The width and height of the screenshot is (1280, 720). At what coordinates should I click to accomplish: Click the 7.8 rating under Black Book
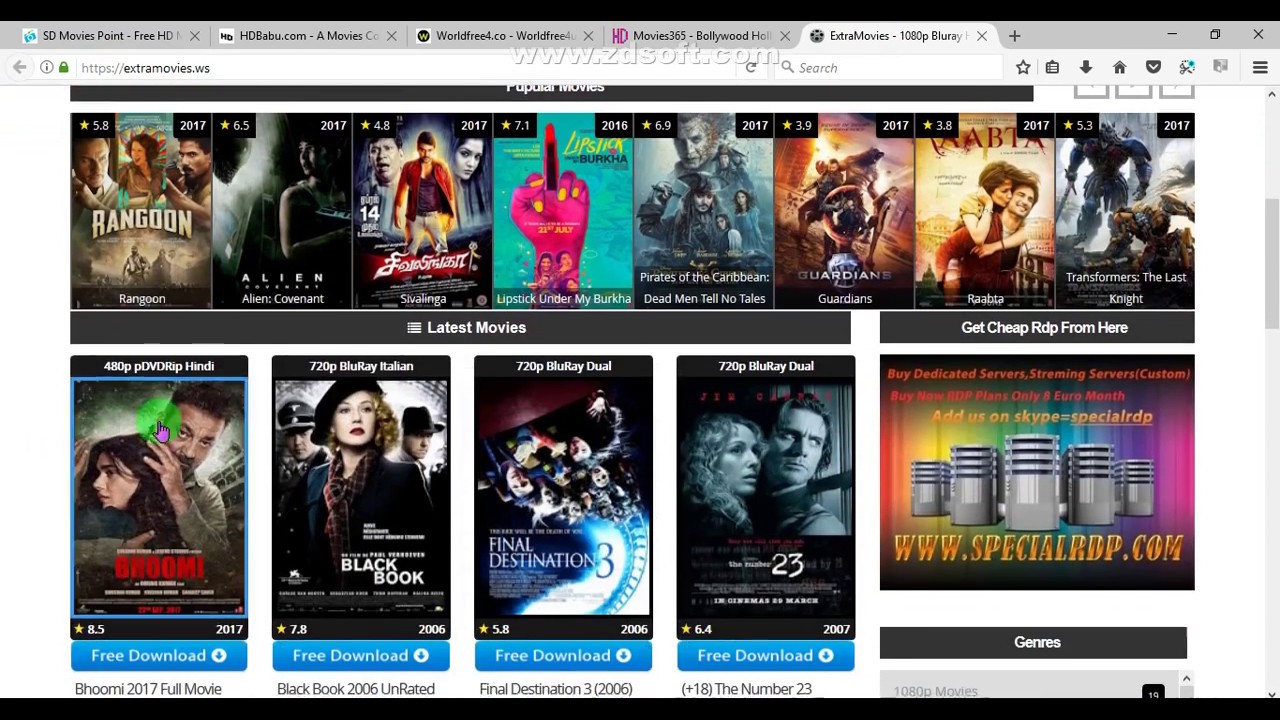pyautogui.click(x=291, y=629)
